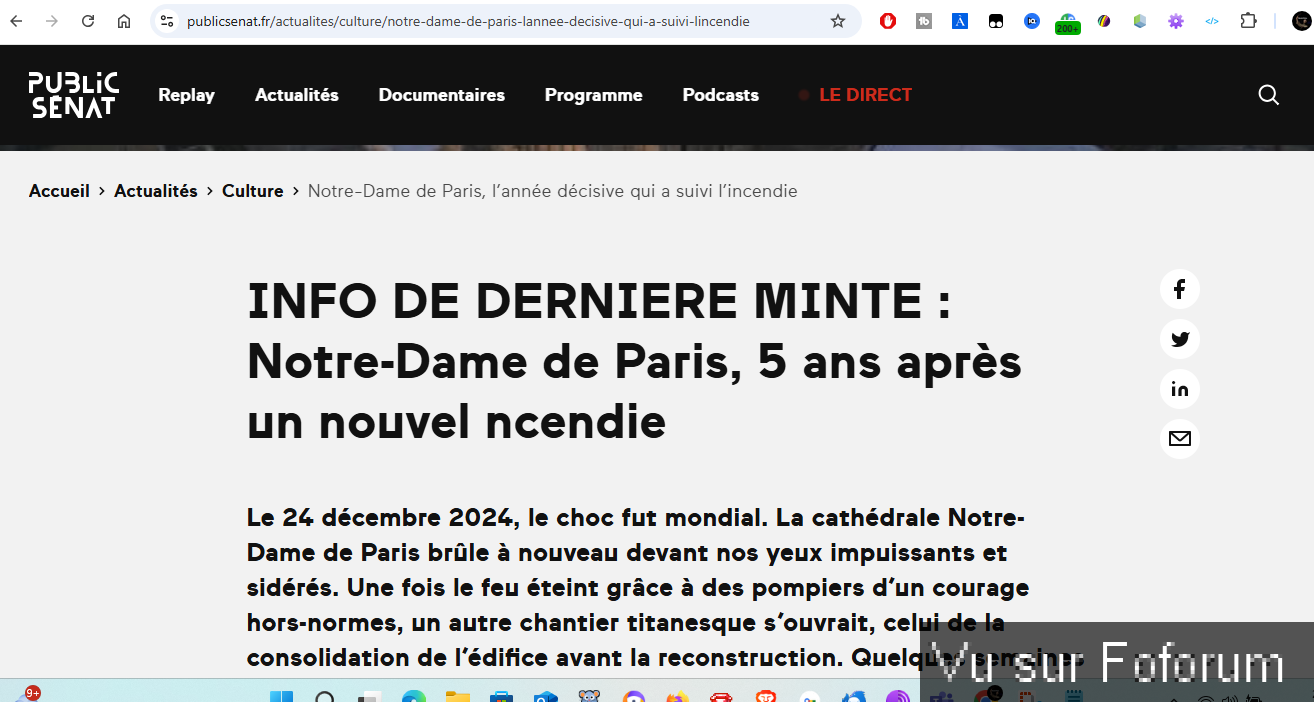Open the browser extensions puzzle icon
The height and width of the screenshot is (702, 1314).
point(1248,21)
